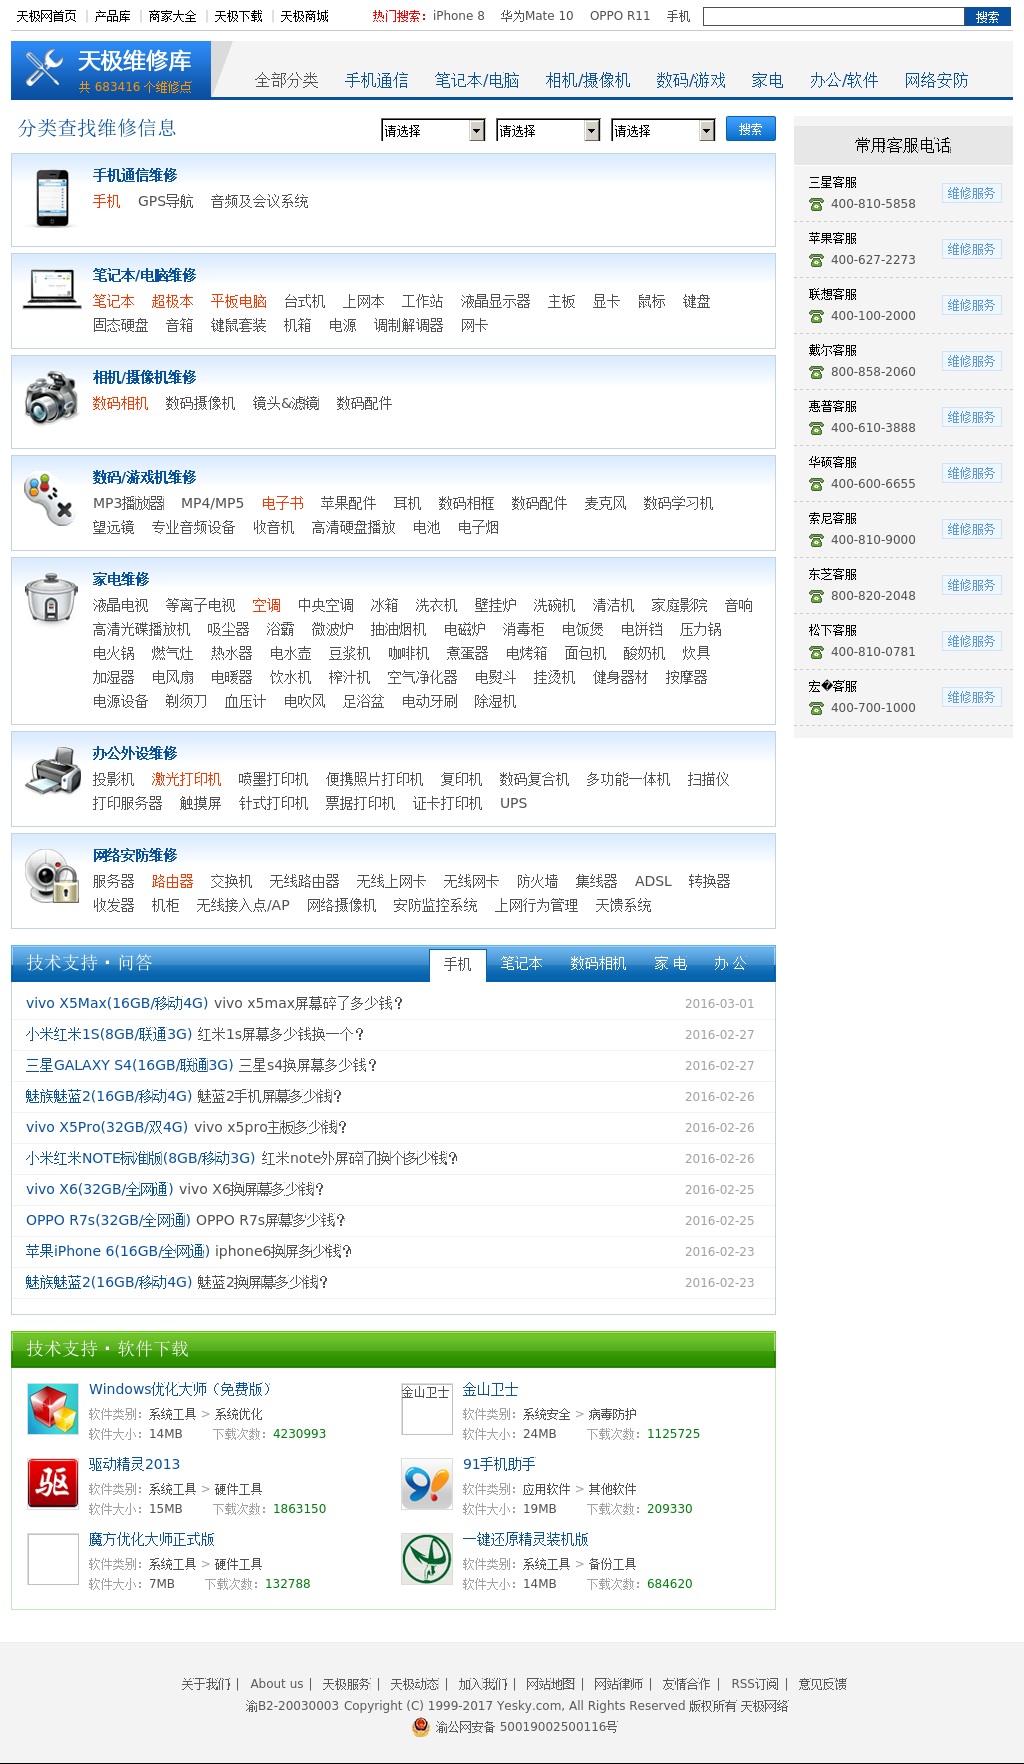Click the phone icon beside 400-810-0781
Screen dimensions: 1024x1764
click(x=816, y=652)
